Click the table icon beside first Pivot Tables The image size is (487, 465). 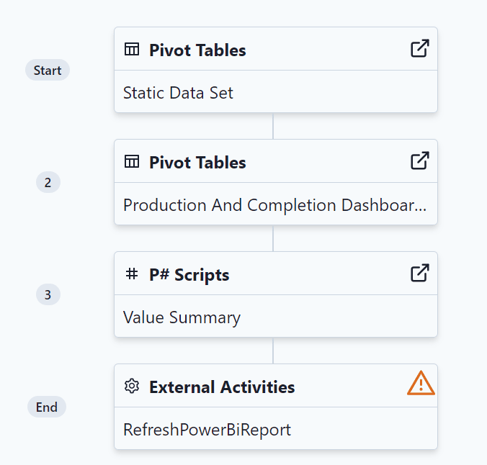pos(132,49)
